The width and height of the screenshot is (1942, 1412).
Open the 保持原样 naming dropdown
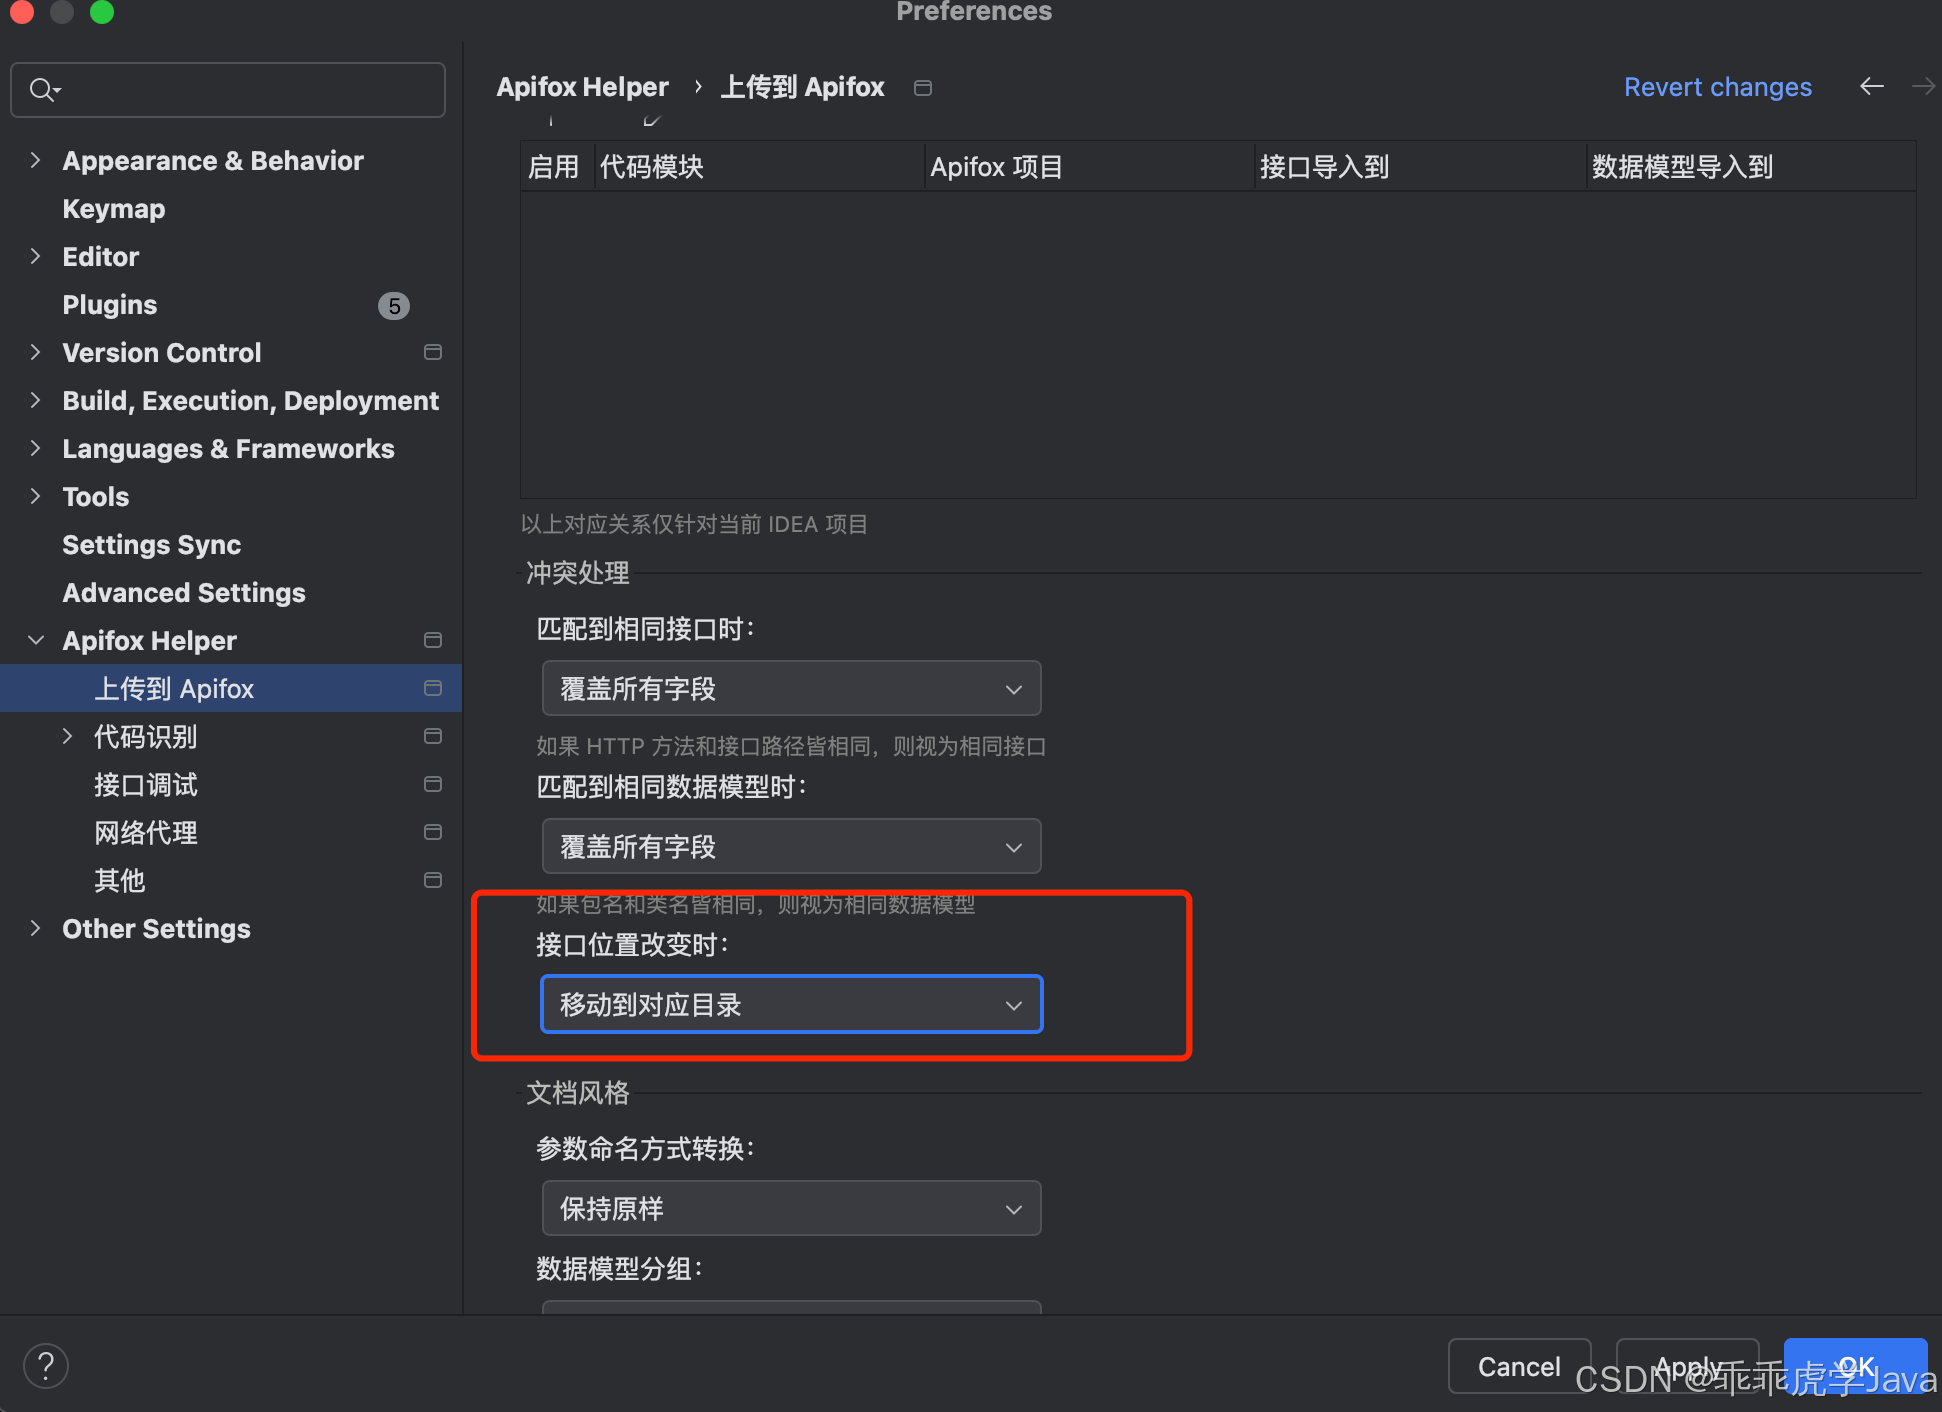click(x=791, y=1208)
